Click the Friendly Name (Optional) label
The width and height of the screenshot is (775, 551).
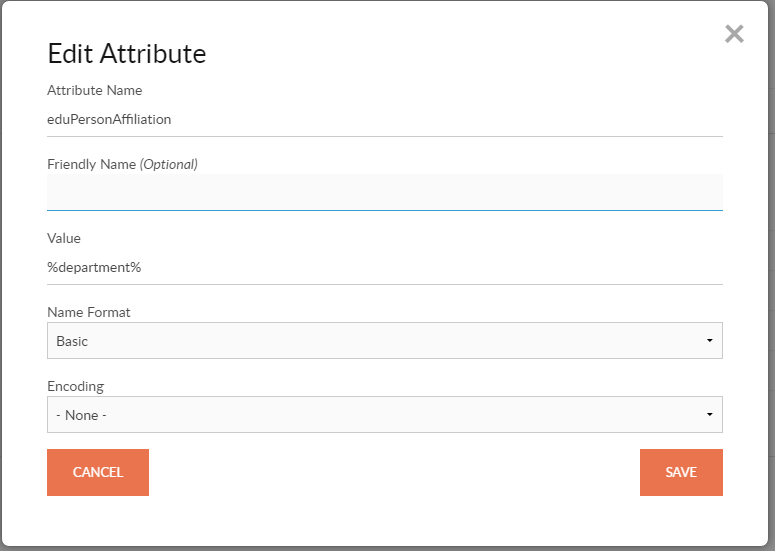(122, 164)
